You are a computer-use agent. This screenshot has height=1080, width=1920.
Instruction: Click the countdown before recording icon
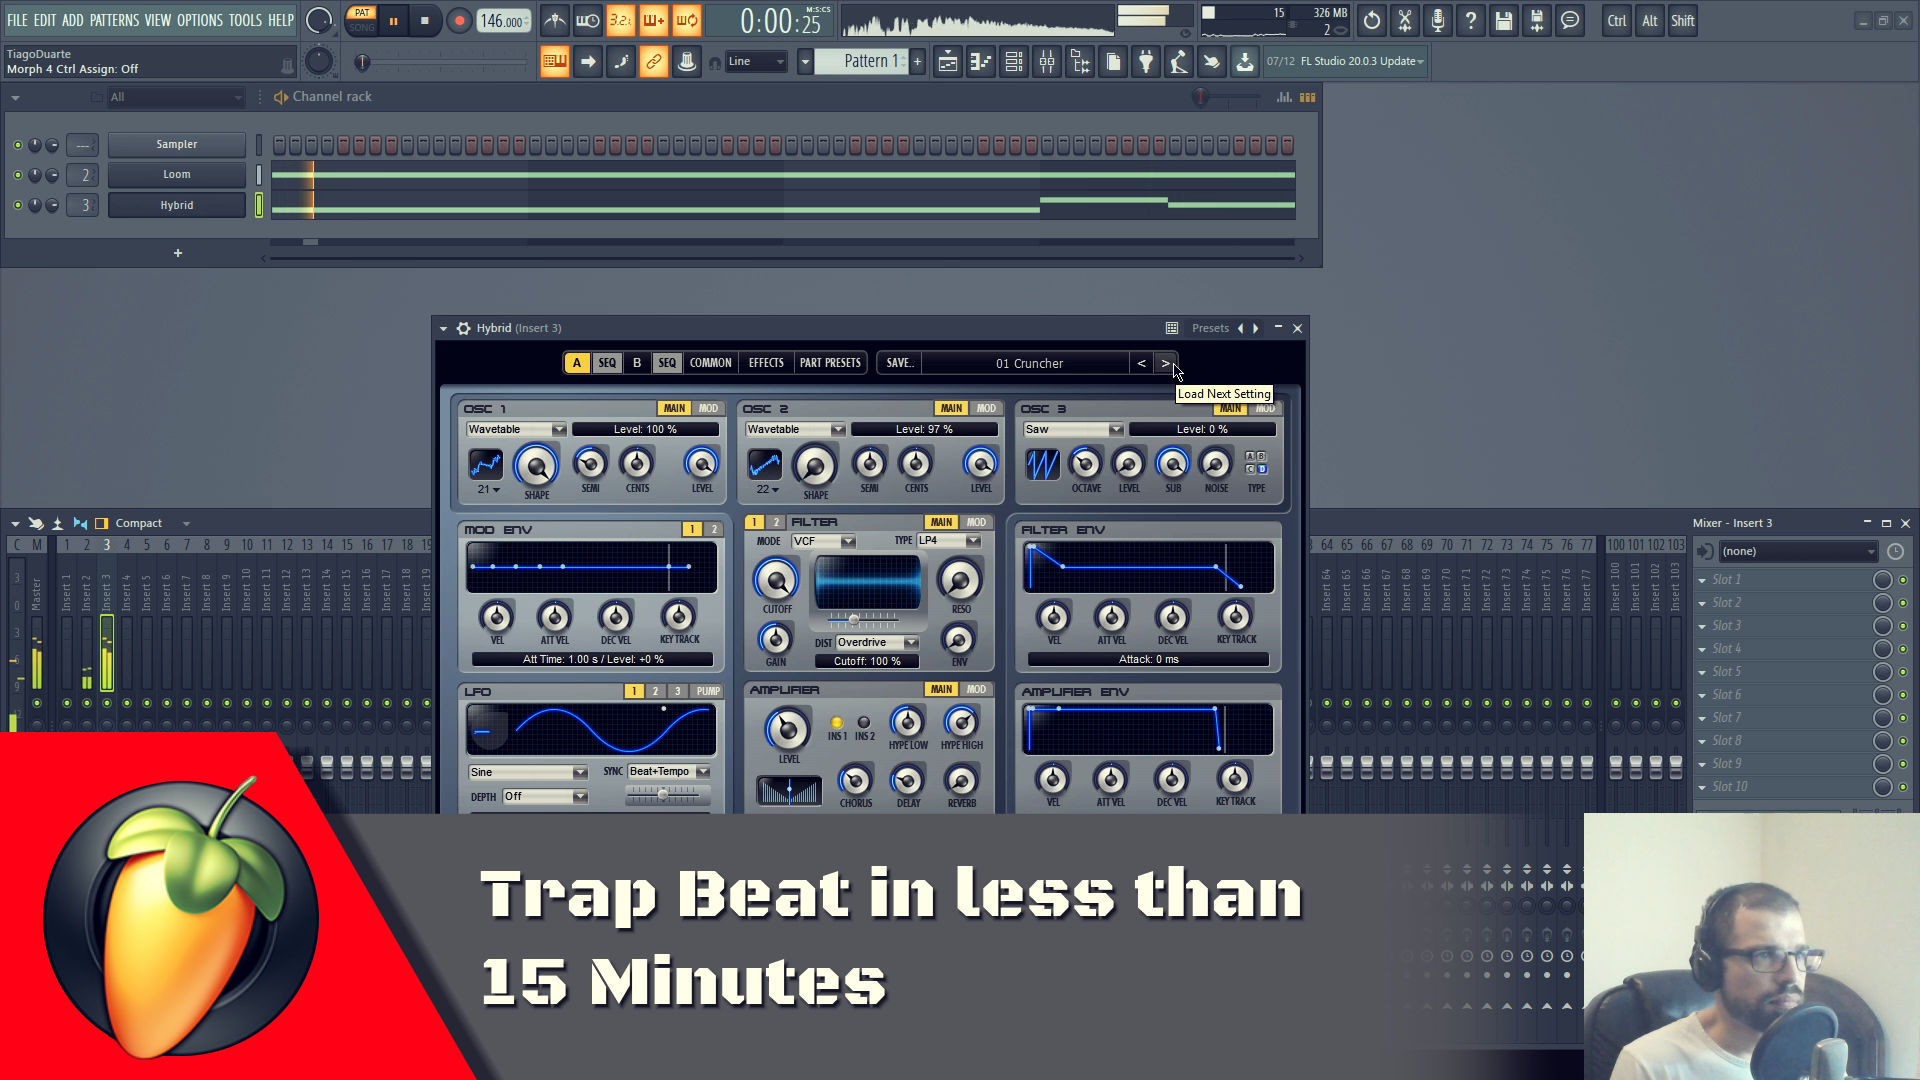(621, 20)
